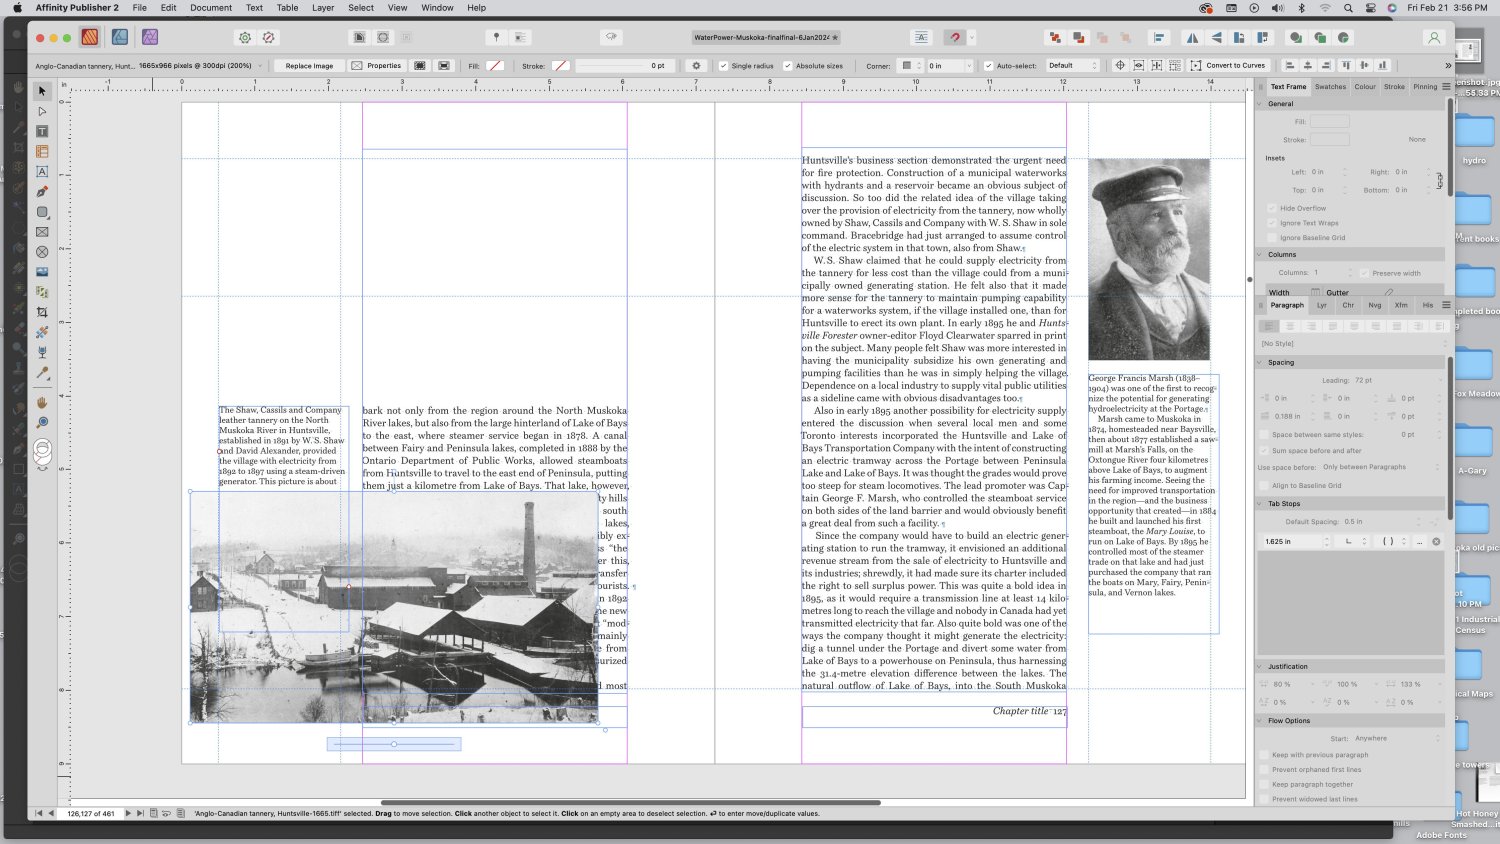This screenshot has width=1500, height=844.
Task: Click the Replace Image button
Action: tap(308, 65)
